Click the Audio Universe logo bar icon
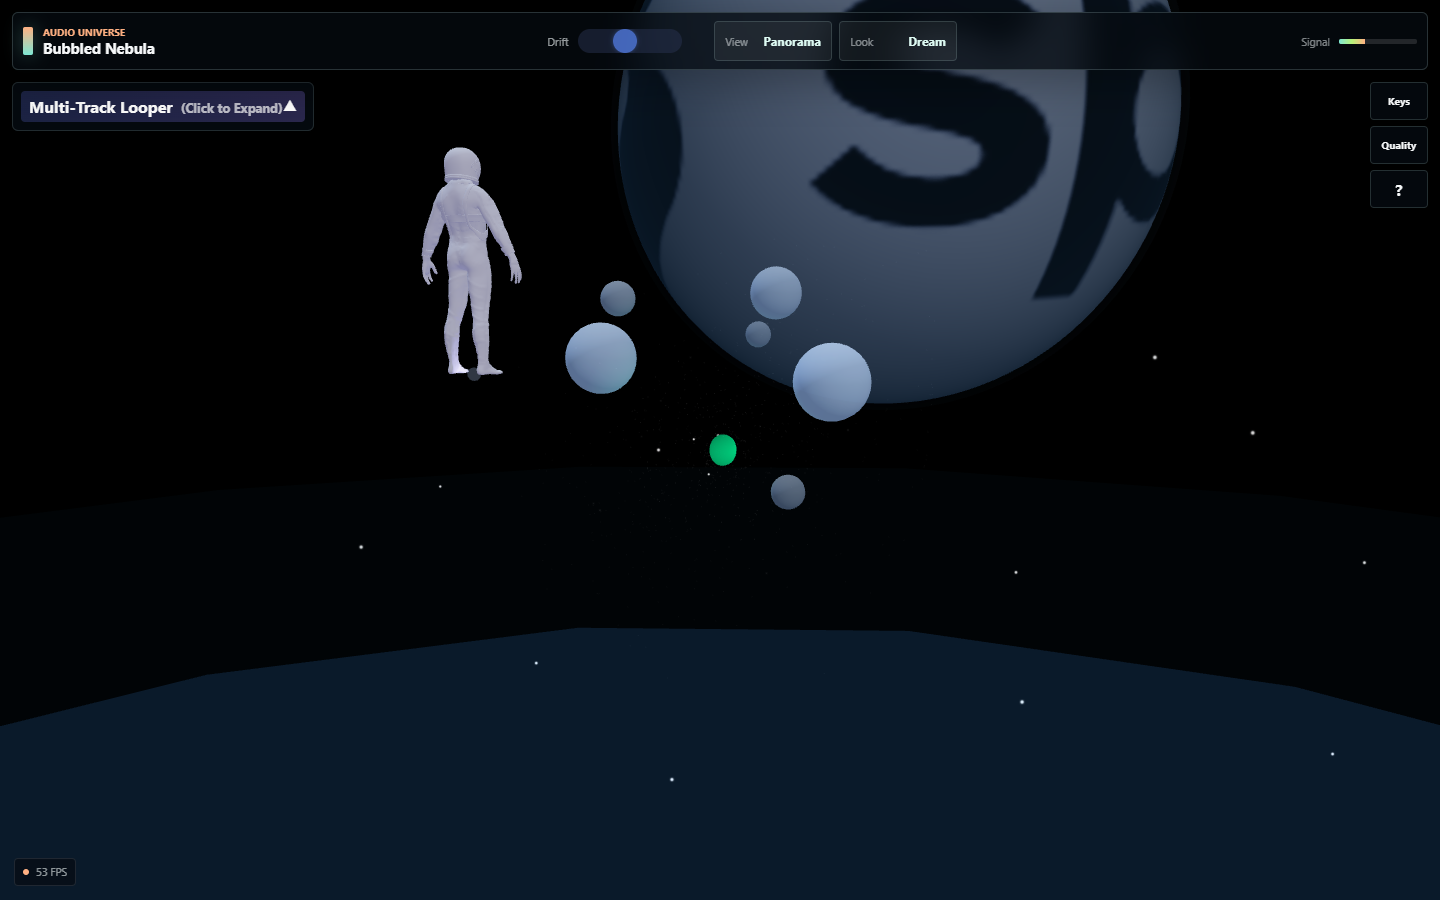The height and width of the screenshot is (900, 1440). click(28, 41)
